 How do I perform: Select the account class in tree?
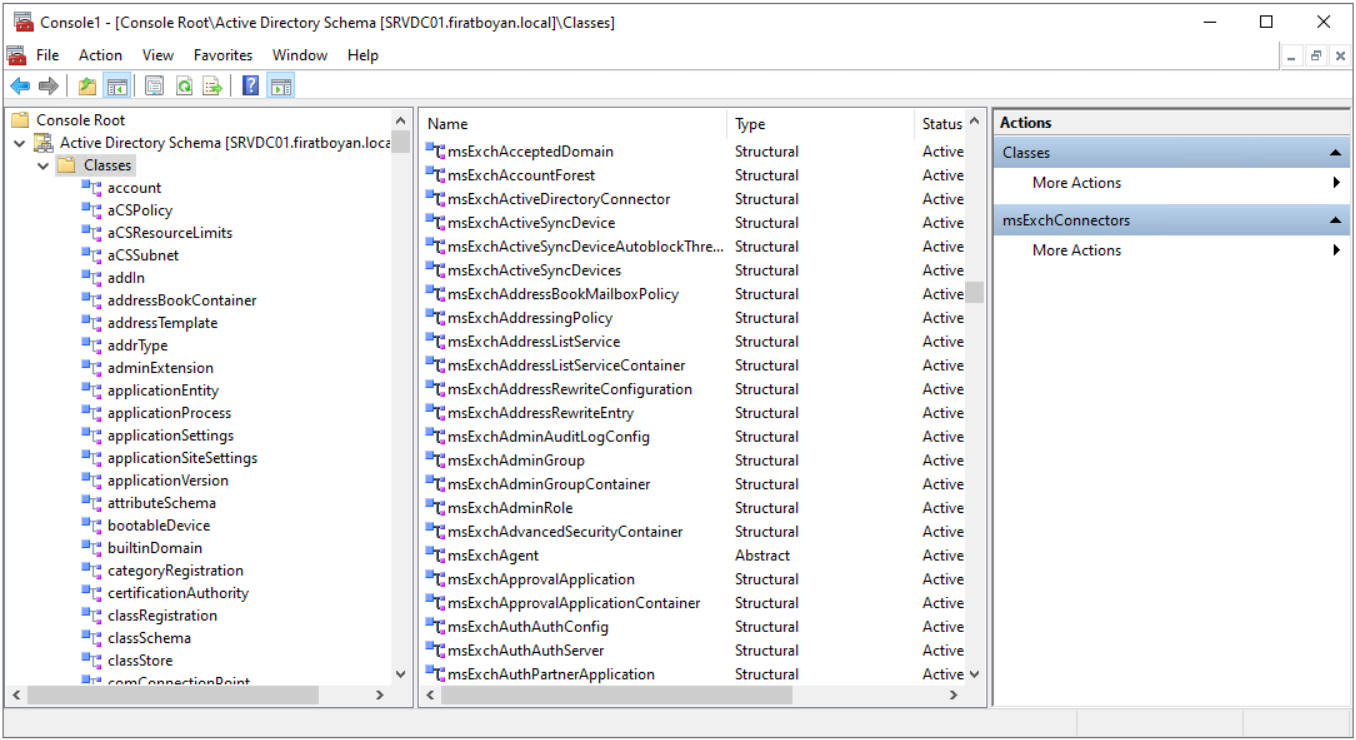pos(134,188)
